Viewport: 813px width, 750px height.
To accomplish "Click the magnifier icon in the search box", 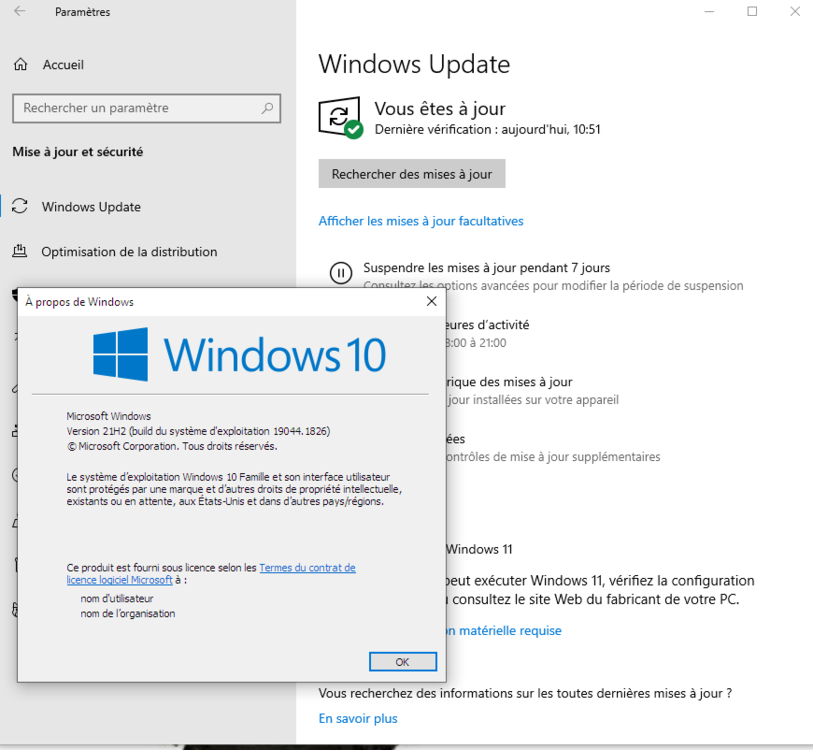I will point(267,108).
